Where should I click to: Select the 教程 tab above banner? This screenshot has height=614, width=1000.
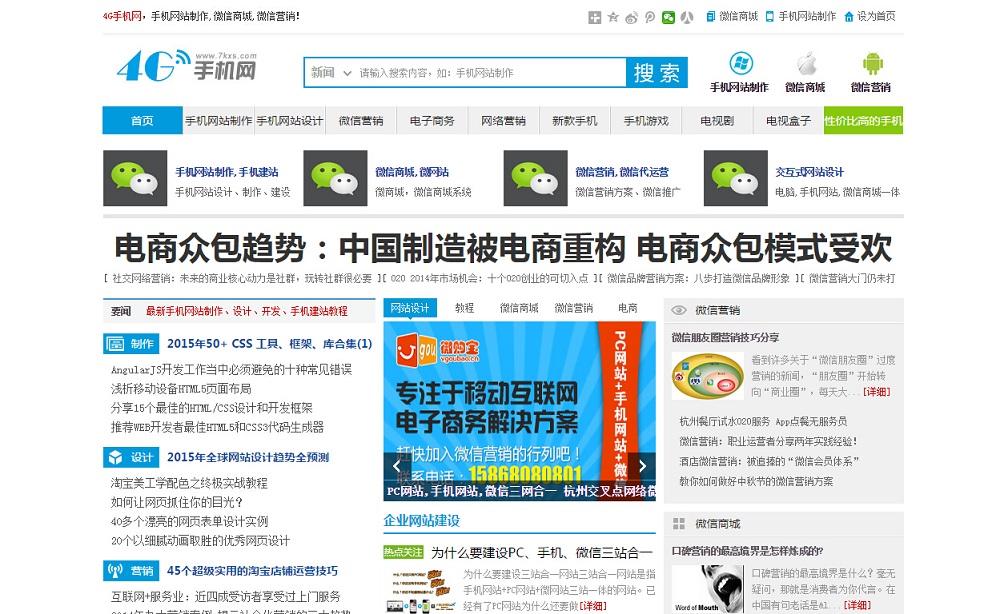[464, 308]
